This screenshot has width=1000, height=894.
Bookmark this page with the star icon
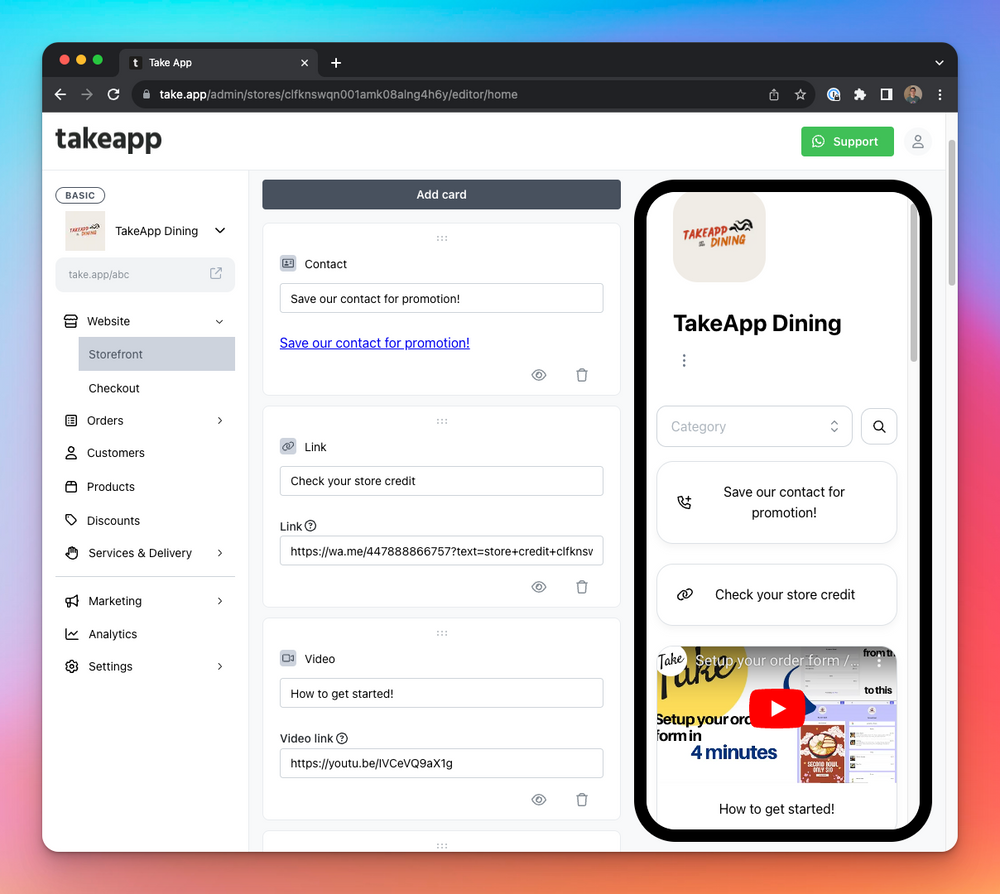click(800, 95)
